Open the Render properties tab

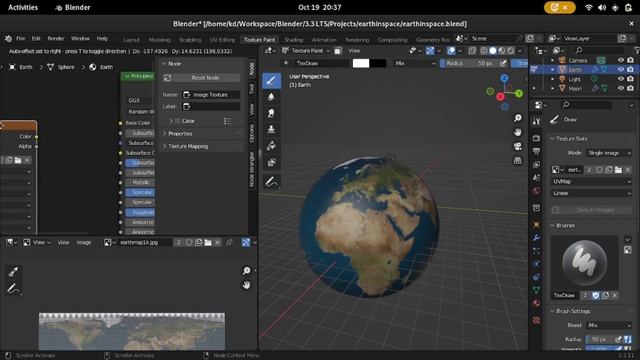(x=536, y=138)
